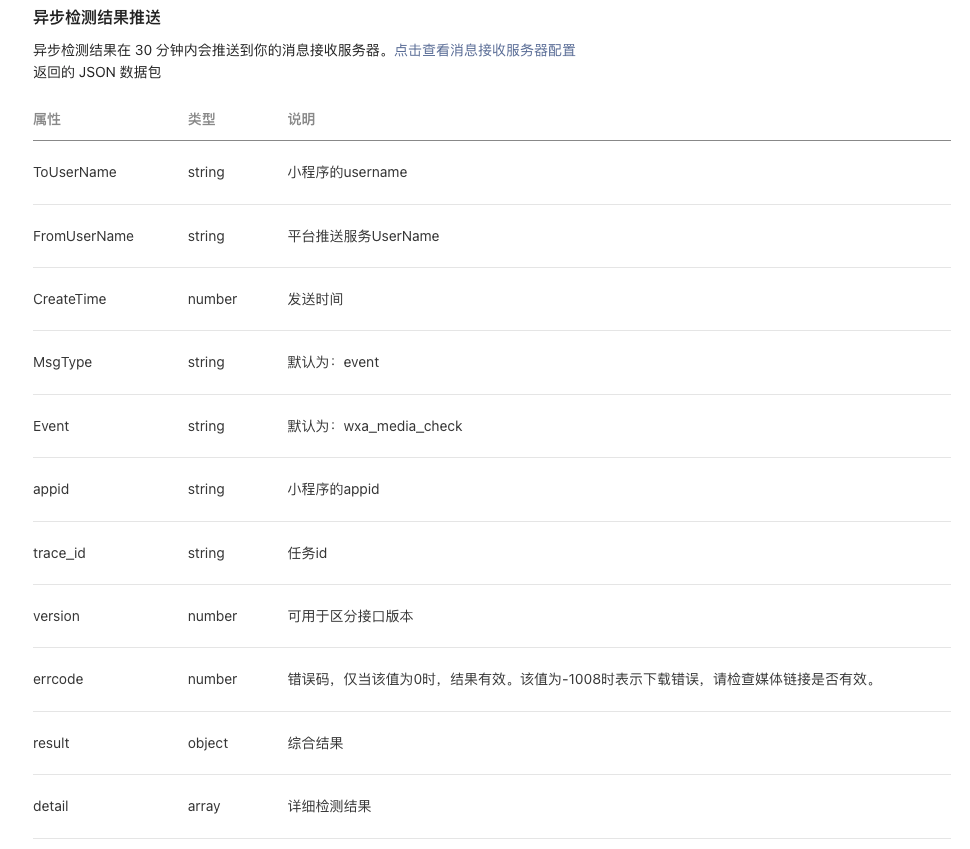The width and height of the screenshot is (970, 849).
Task: Select the trace_id attribute cell
Action: pyautogui.click(x=59, y=553)
